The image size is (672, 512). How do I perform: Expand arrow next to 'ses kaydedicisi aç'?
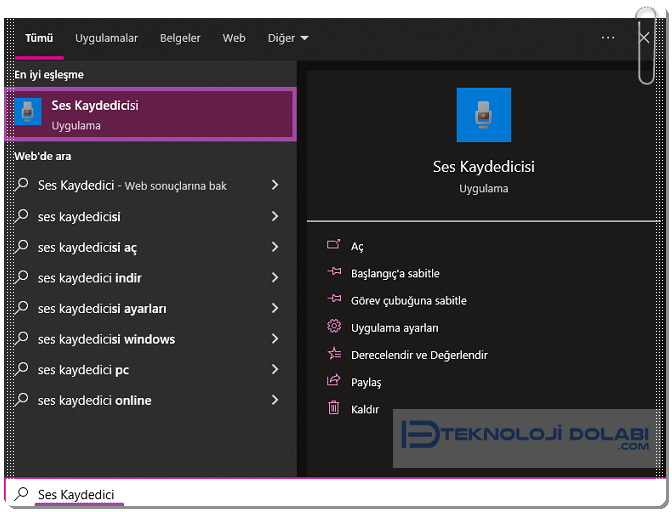(x=275, y=247)
